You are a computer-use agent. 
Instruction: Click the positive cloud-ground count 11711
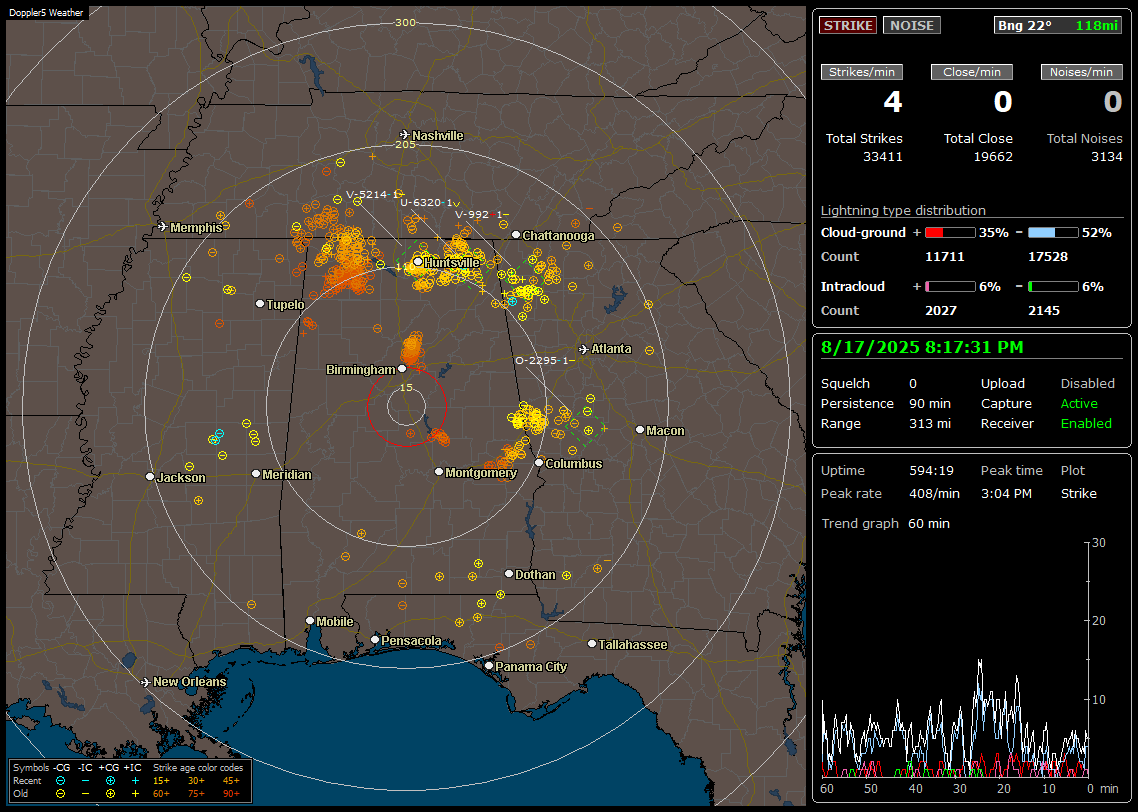[x=944, y=257]
